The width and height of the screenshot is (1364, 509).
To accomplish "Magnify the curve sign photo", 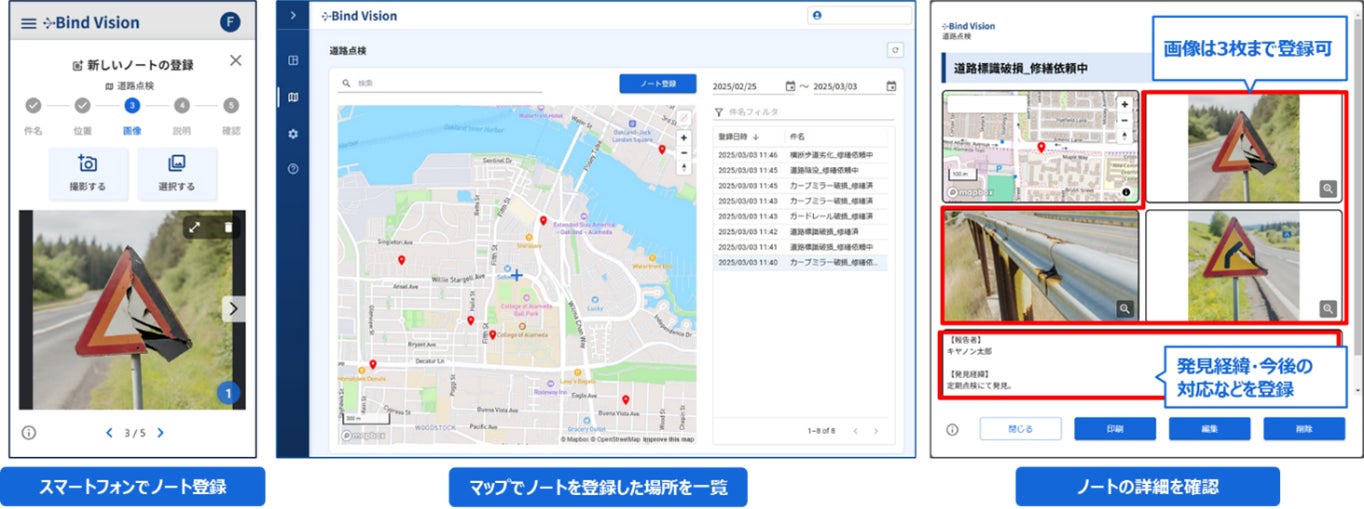I will coord(1327,308).
